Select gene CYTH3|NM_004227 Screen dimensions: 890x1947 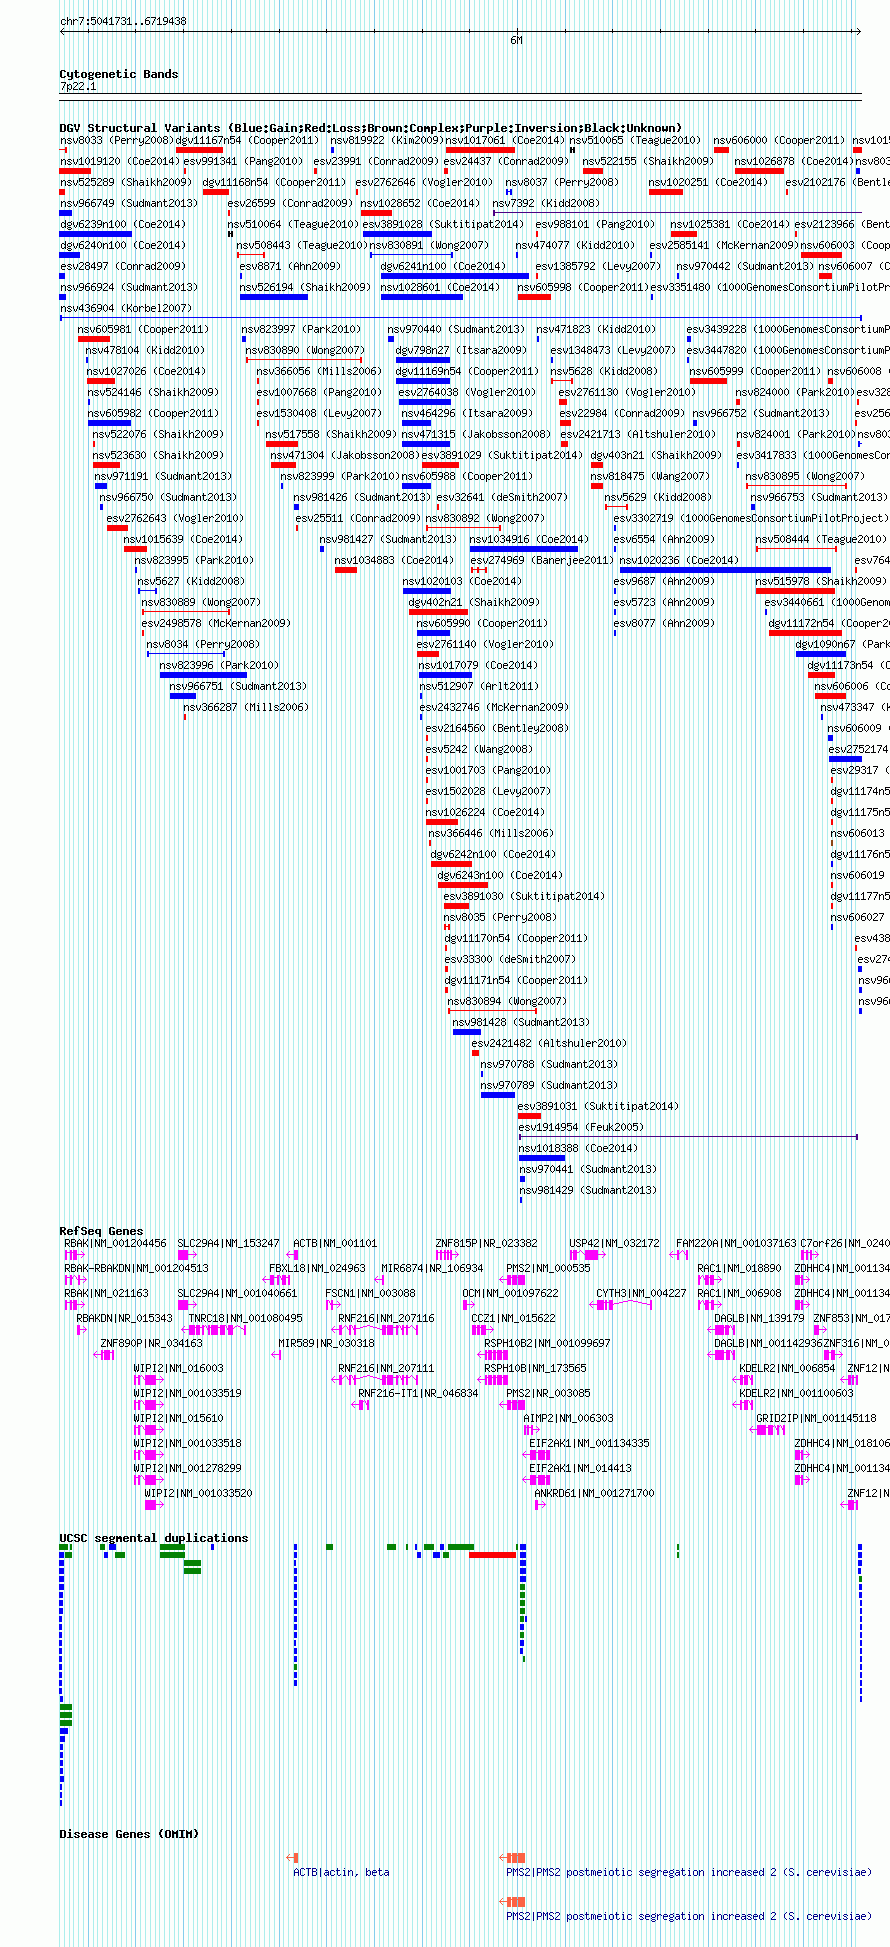pyautogui.click(x=642, y=1293)
